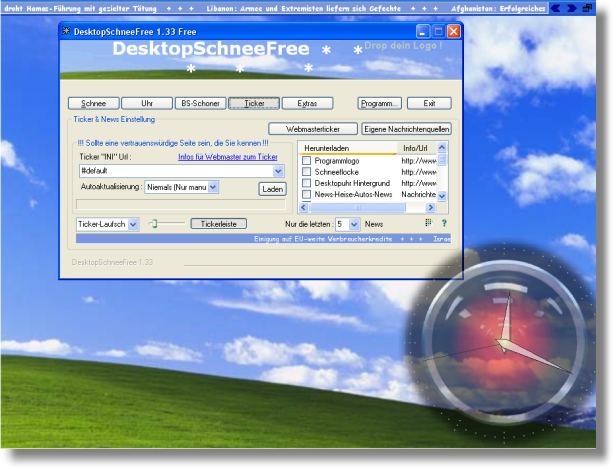The image size is (616, 469).
Task: Click the ticker bar's left arrow icon
Action: (556, 7)
